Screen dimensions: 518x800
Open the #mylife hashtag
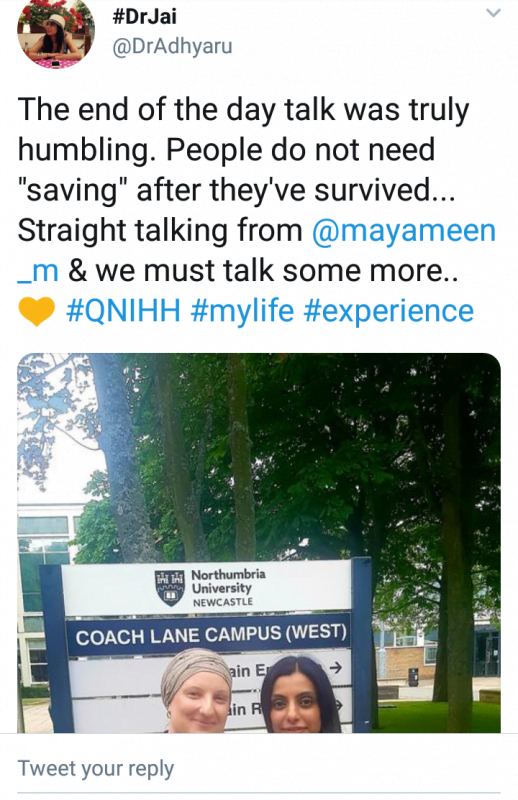[x=242, y=311]
